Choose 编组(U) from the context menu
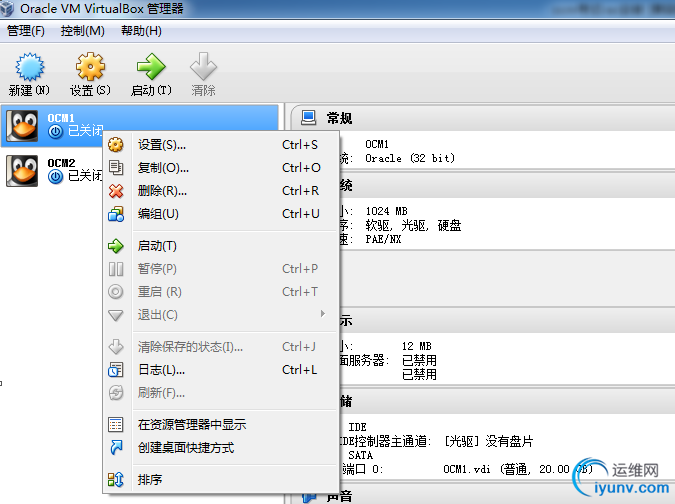Viewport: 675px width, 504px height. pos(221,214)
